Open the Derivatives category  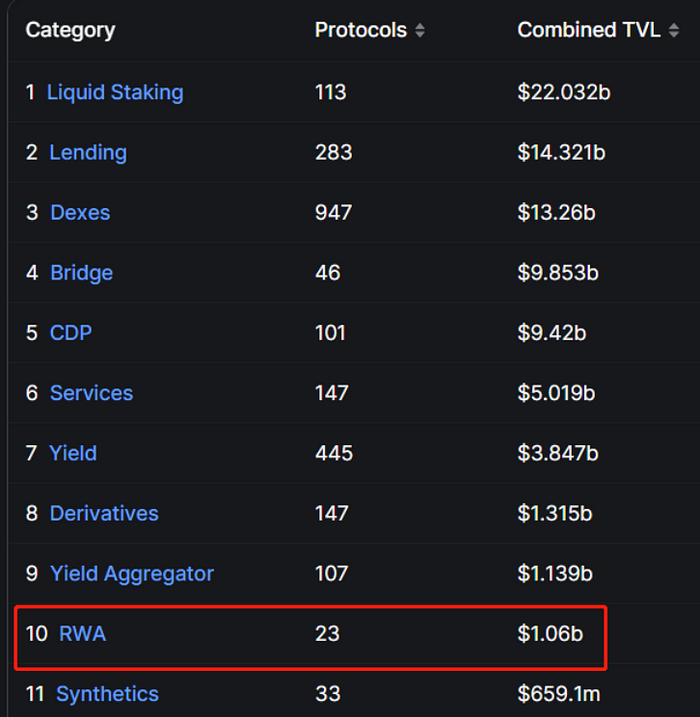104,513
